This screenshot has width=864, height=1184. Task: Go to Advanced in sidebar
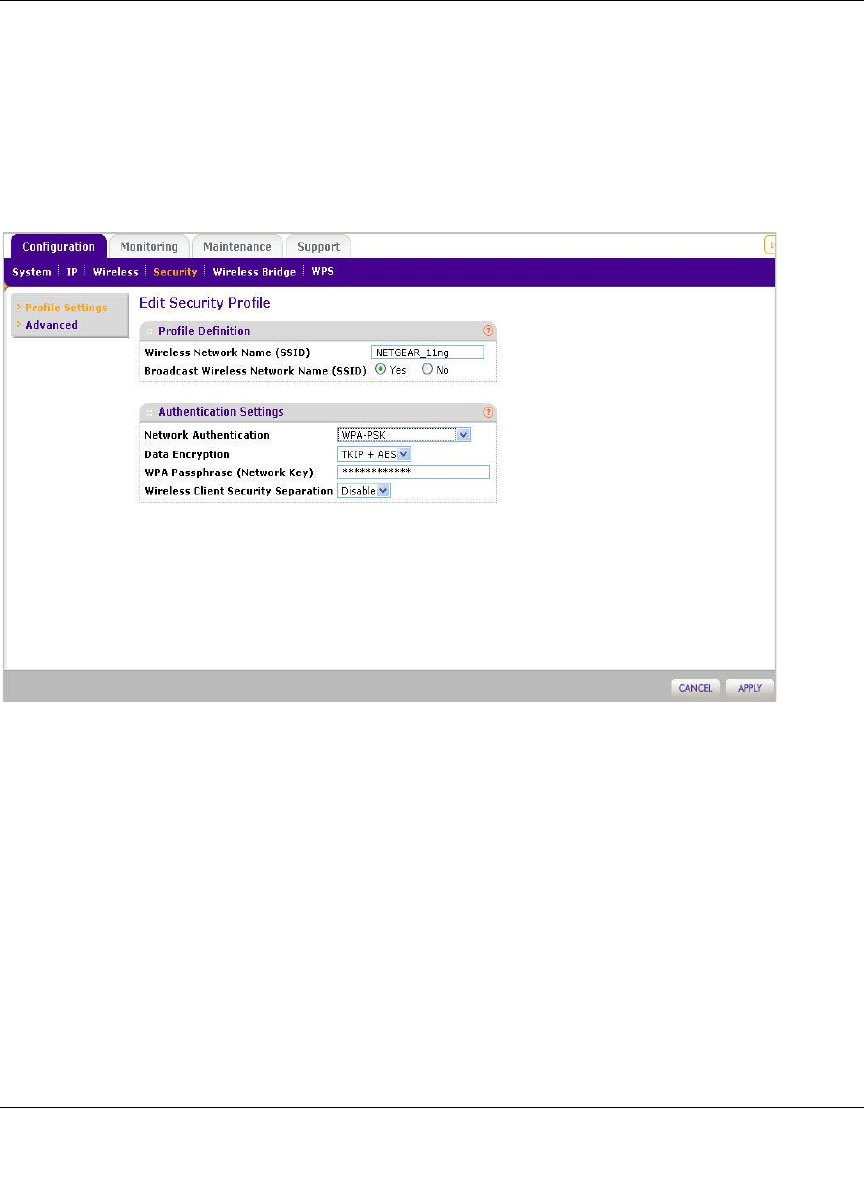click(x=51, y=325)
